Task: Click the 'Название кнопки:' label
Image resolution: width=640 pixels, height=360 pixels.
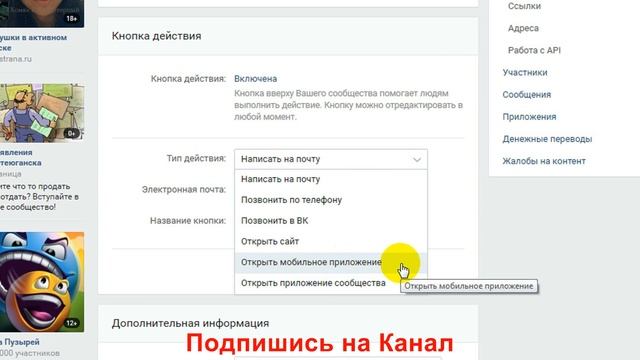Action: point(188,221)
